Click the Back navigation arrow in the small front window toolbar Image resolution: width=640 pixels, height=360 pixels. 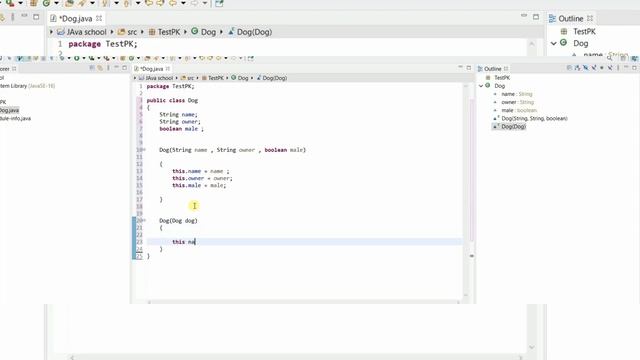tap(218, 58)
